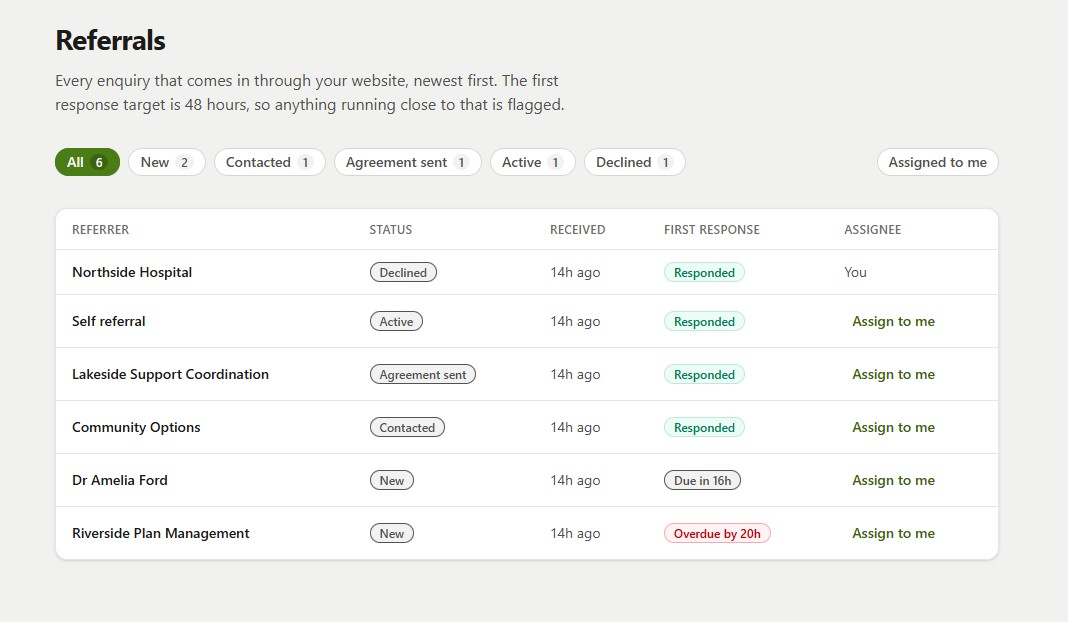
Task: Click Responded badge in Self referral row
Action: point(704,322)
